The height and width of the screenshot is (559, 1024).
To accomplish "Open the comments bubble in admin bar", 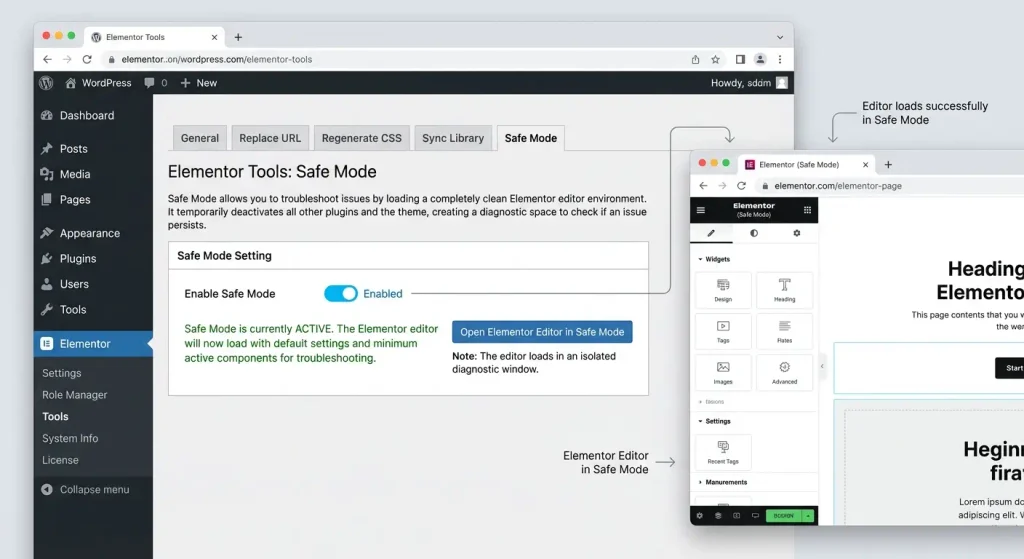I will click(x=150, y=83).
